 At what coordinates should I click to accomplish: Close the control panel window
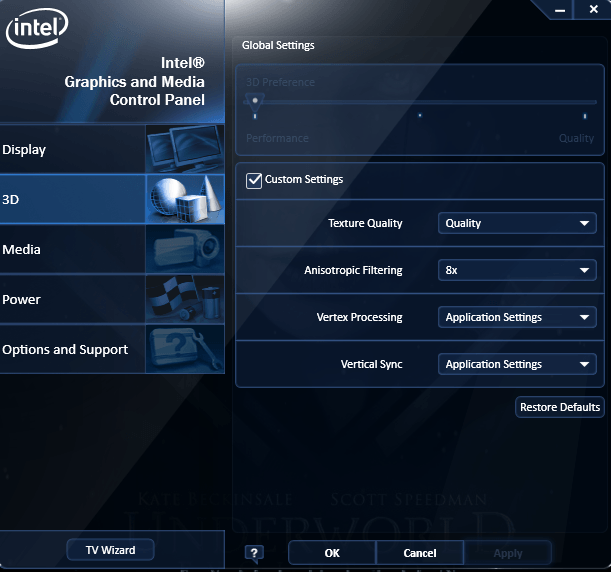click(593, 9)
